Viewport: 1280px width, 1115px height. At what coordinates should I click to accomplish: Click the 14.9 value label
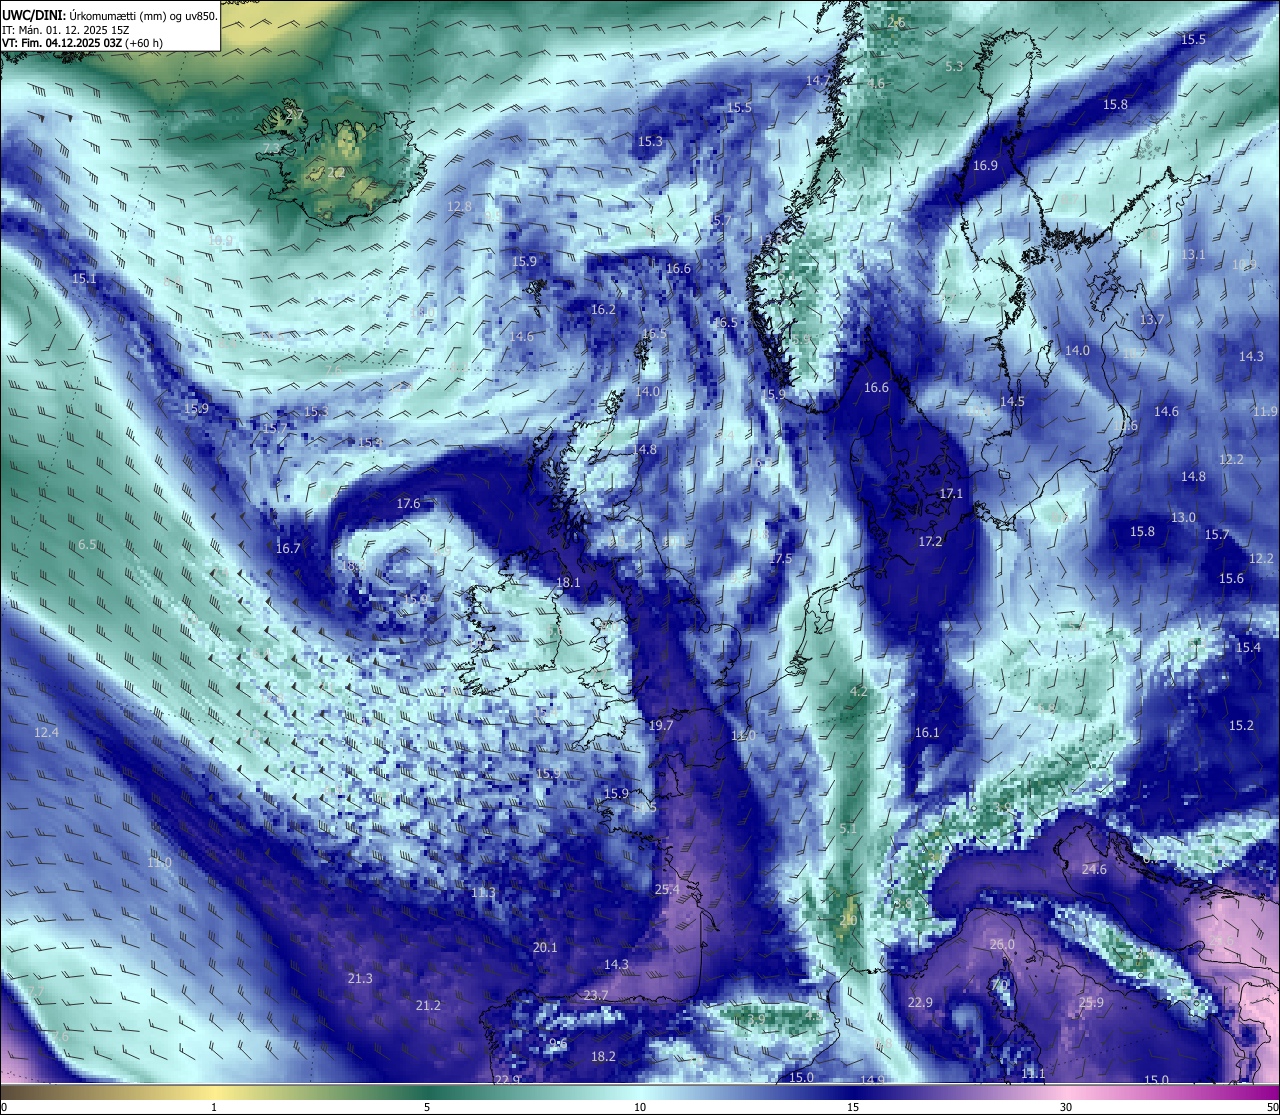pos(873,1080)
